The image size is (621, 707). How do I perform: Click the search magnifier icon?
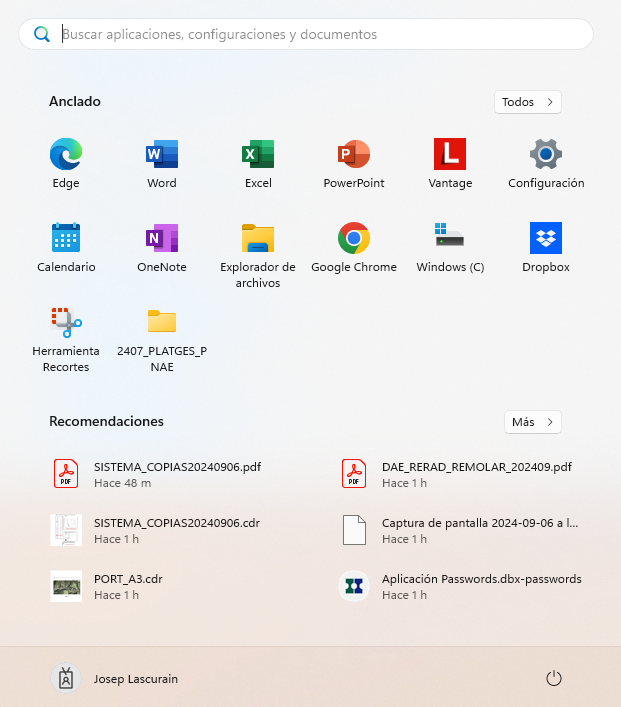pyautogui.click(x=42, y=34)
